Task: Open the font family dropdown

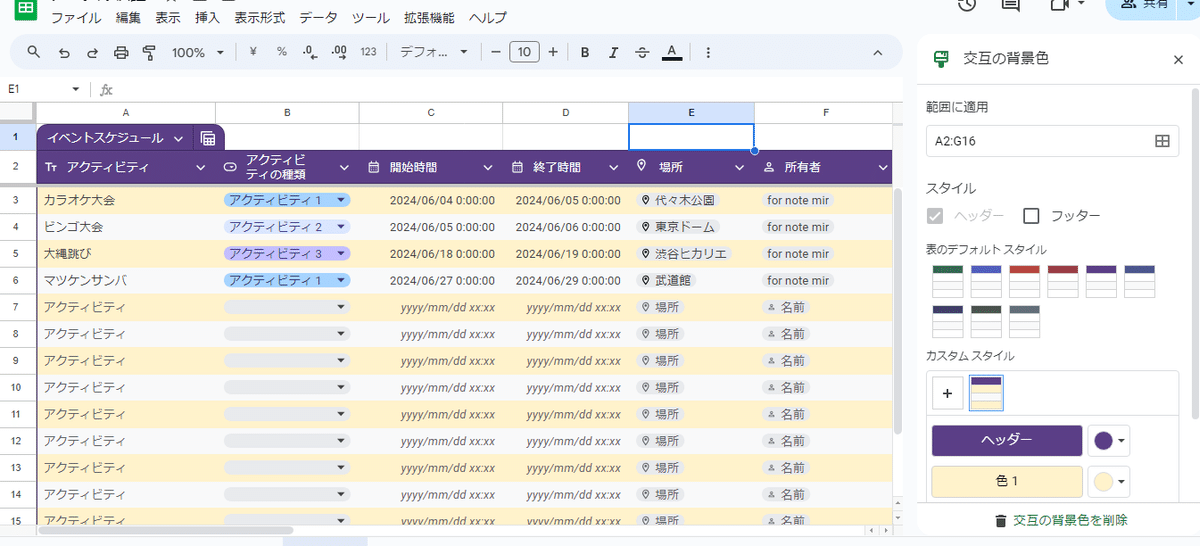Action: 435,52
